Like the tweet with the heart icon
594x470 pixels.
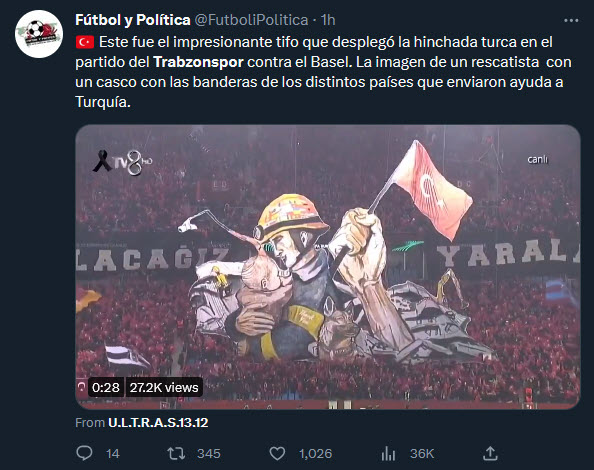[x=277, y=453]
